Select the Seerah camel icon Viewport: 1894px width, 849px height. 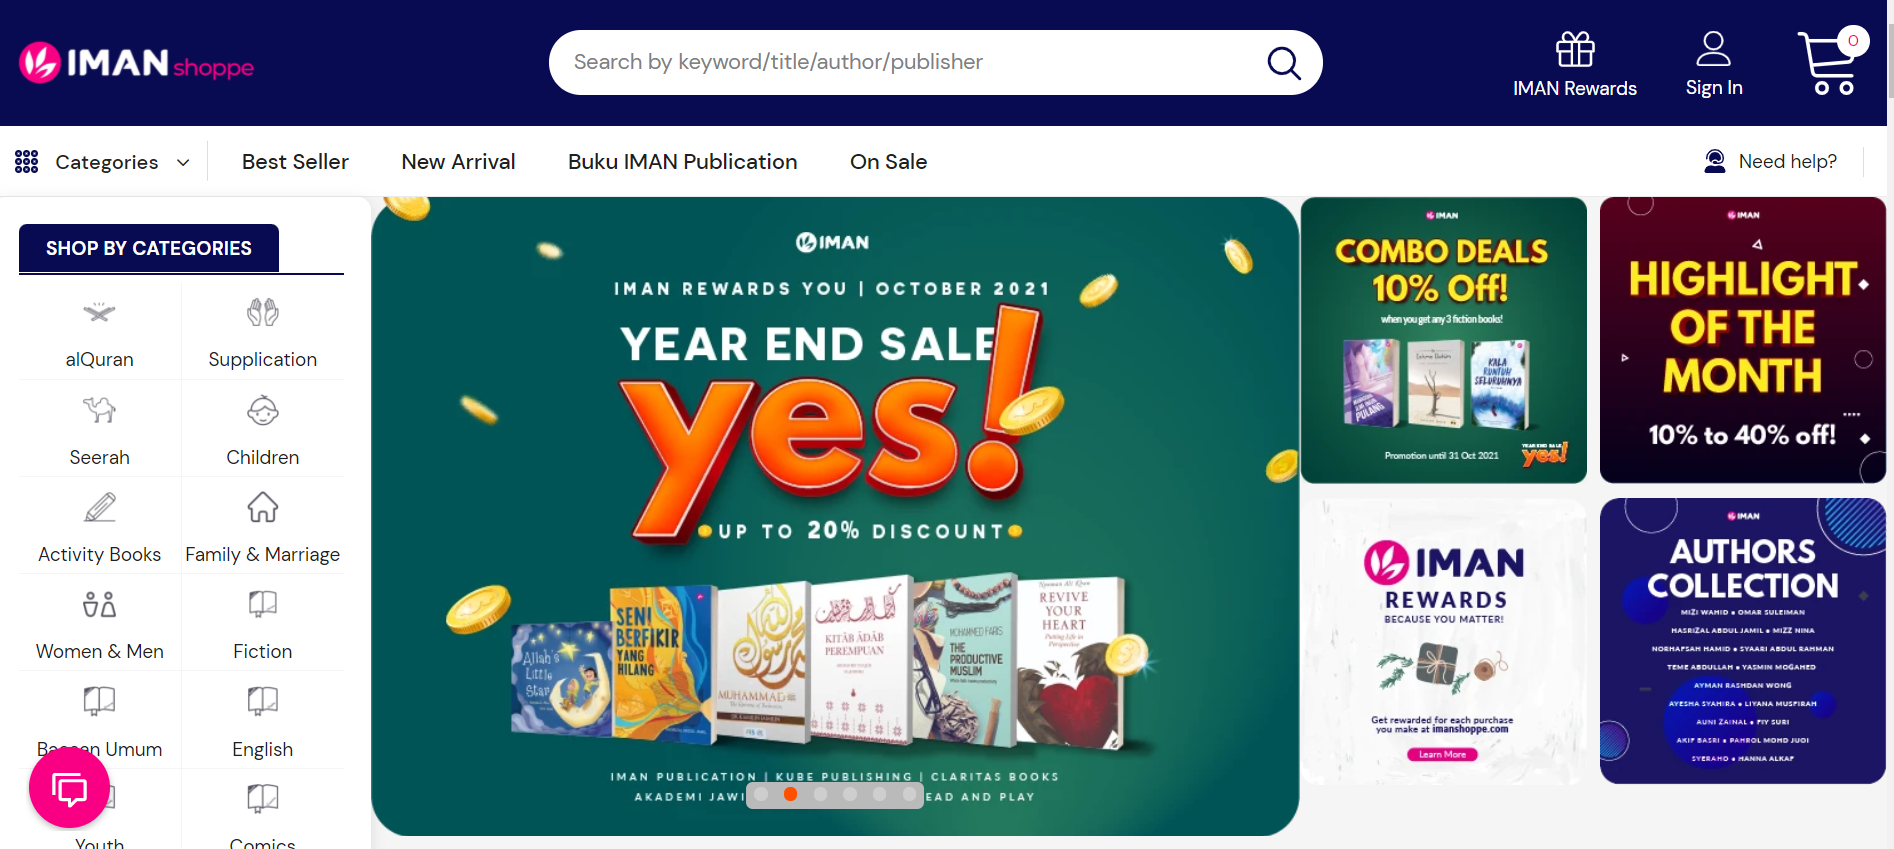click(x=99, y=410)
